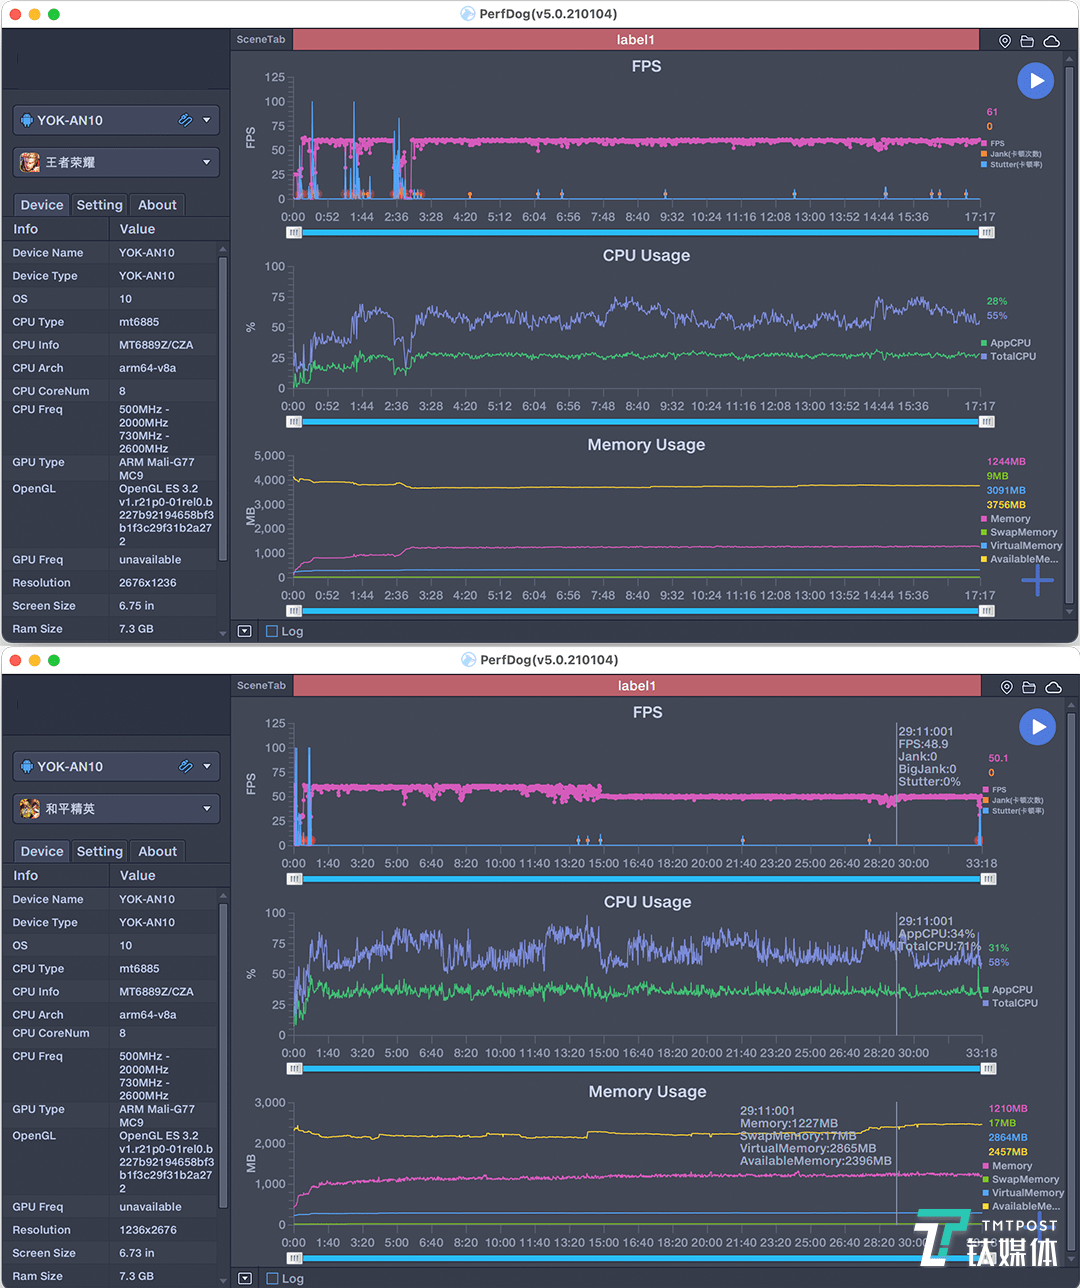This screenshot has height=1288, width=1080.
Task: Select the arm64-v8a CPU Arch value in top window
Action: (147, 368)
